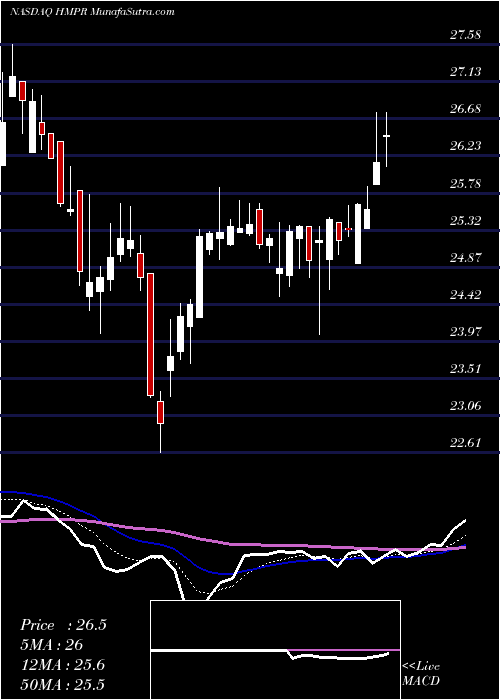Viewport: 500px width, 700px height.
Task: Click the large red candle dropping to 23.3
Action: click(150, 334)
